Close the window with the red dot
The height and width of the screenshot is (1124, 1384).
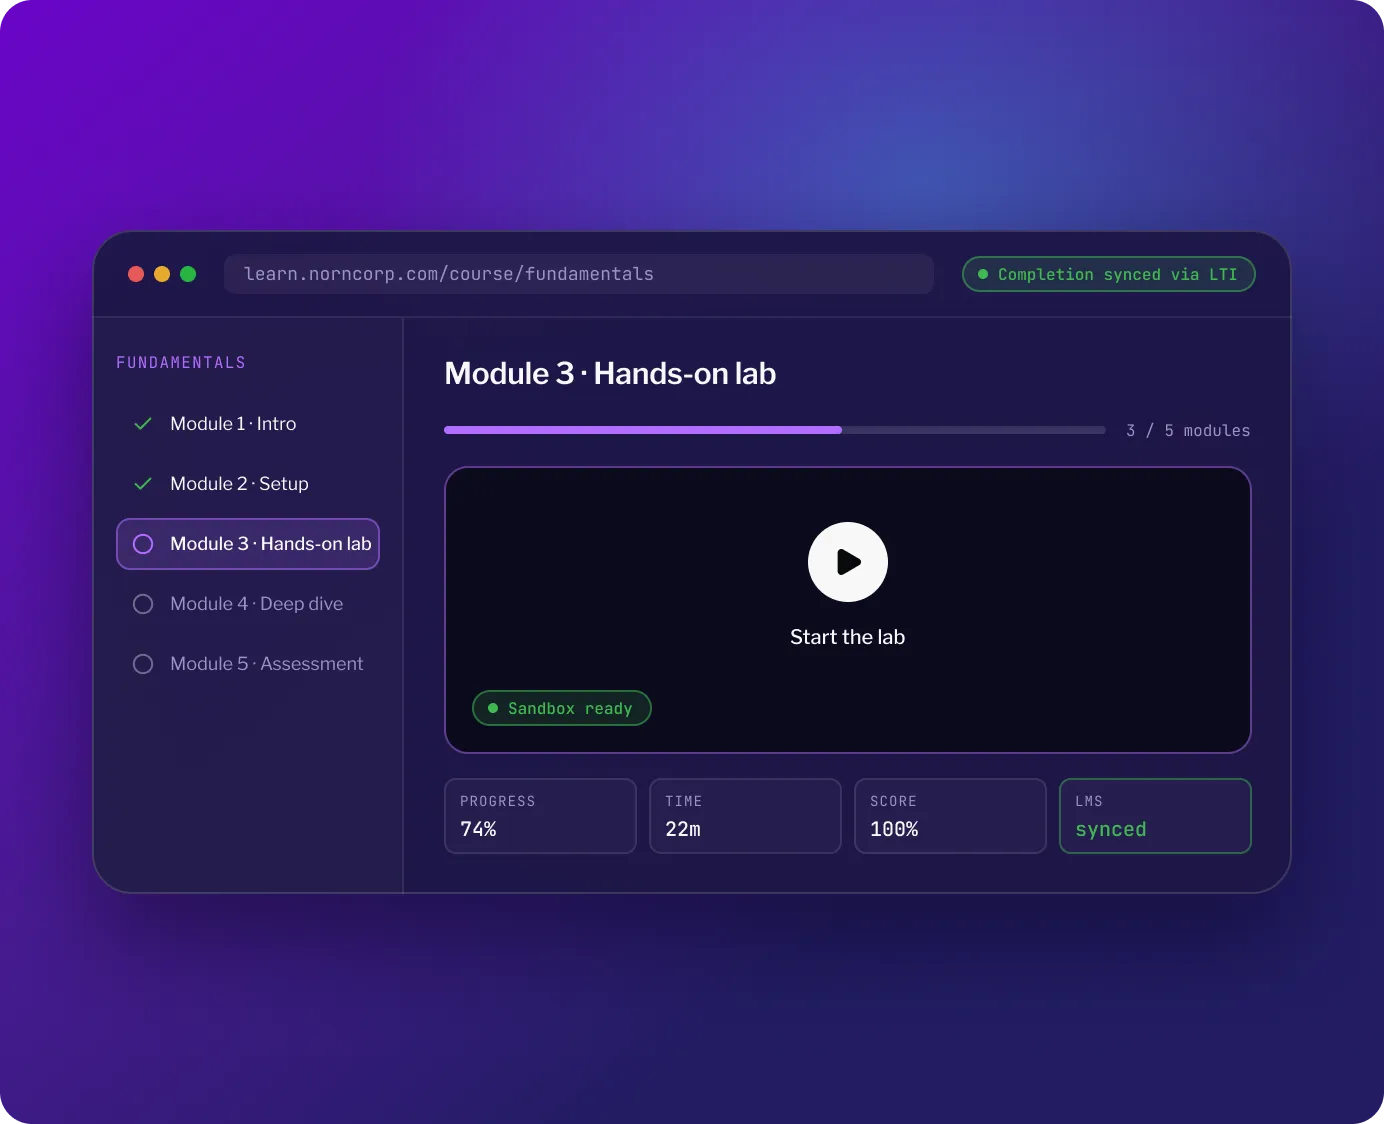tap(136, 274)
